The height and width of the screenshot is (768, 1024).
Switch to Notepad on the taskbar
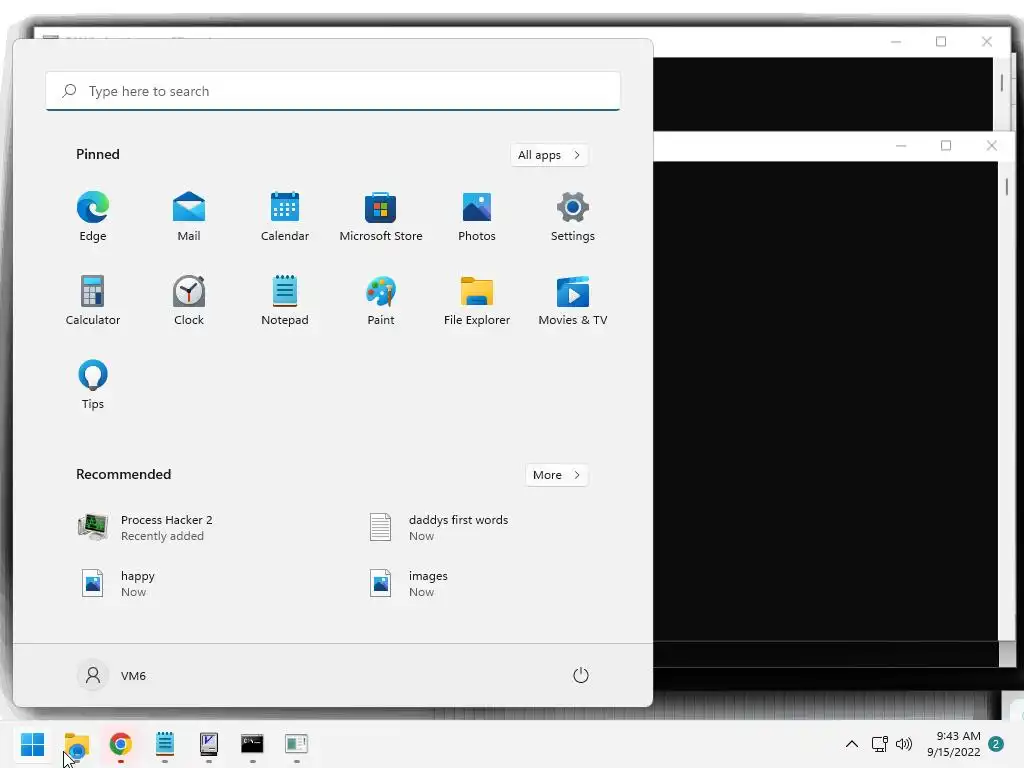point(165,744)
